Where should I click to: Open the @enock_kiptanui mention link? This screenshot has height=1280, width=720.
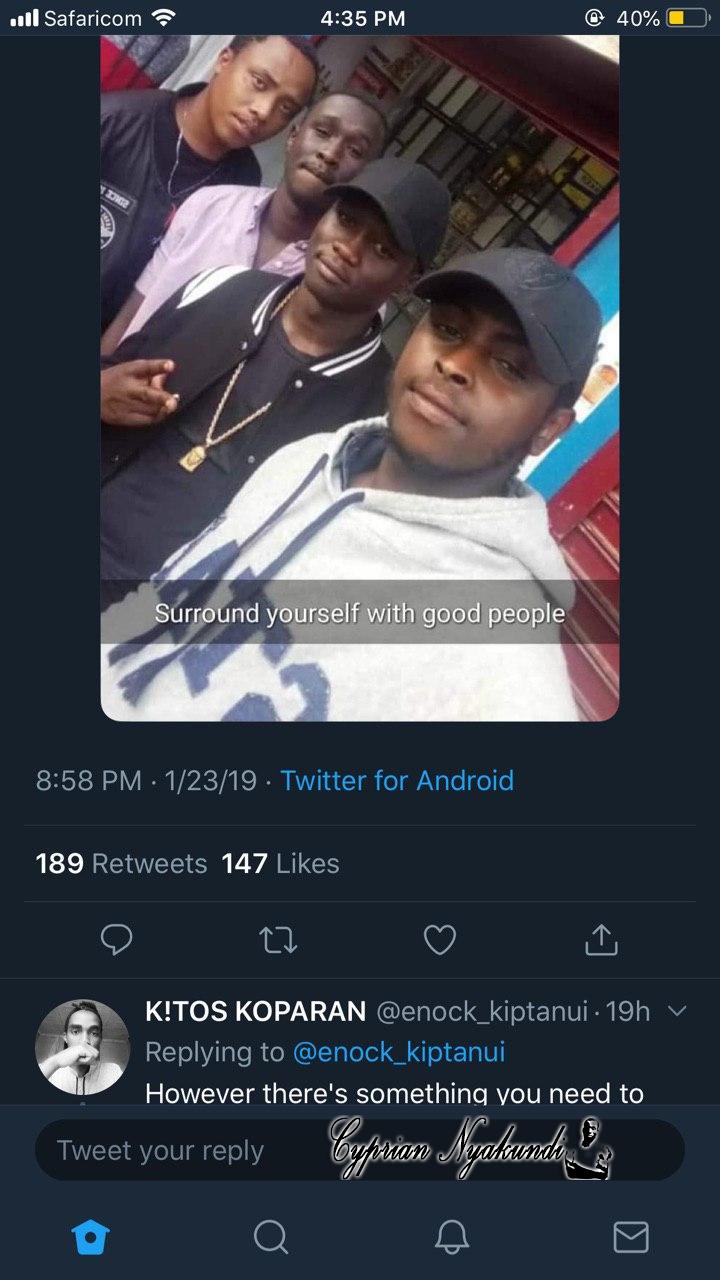[x=398, y=1052]
